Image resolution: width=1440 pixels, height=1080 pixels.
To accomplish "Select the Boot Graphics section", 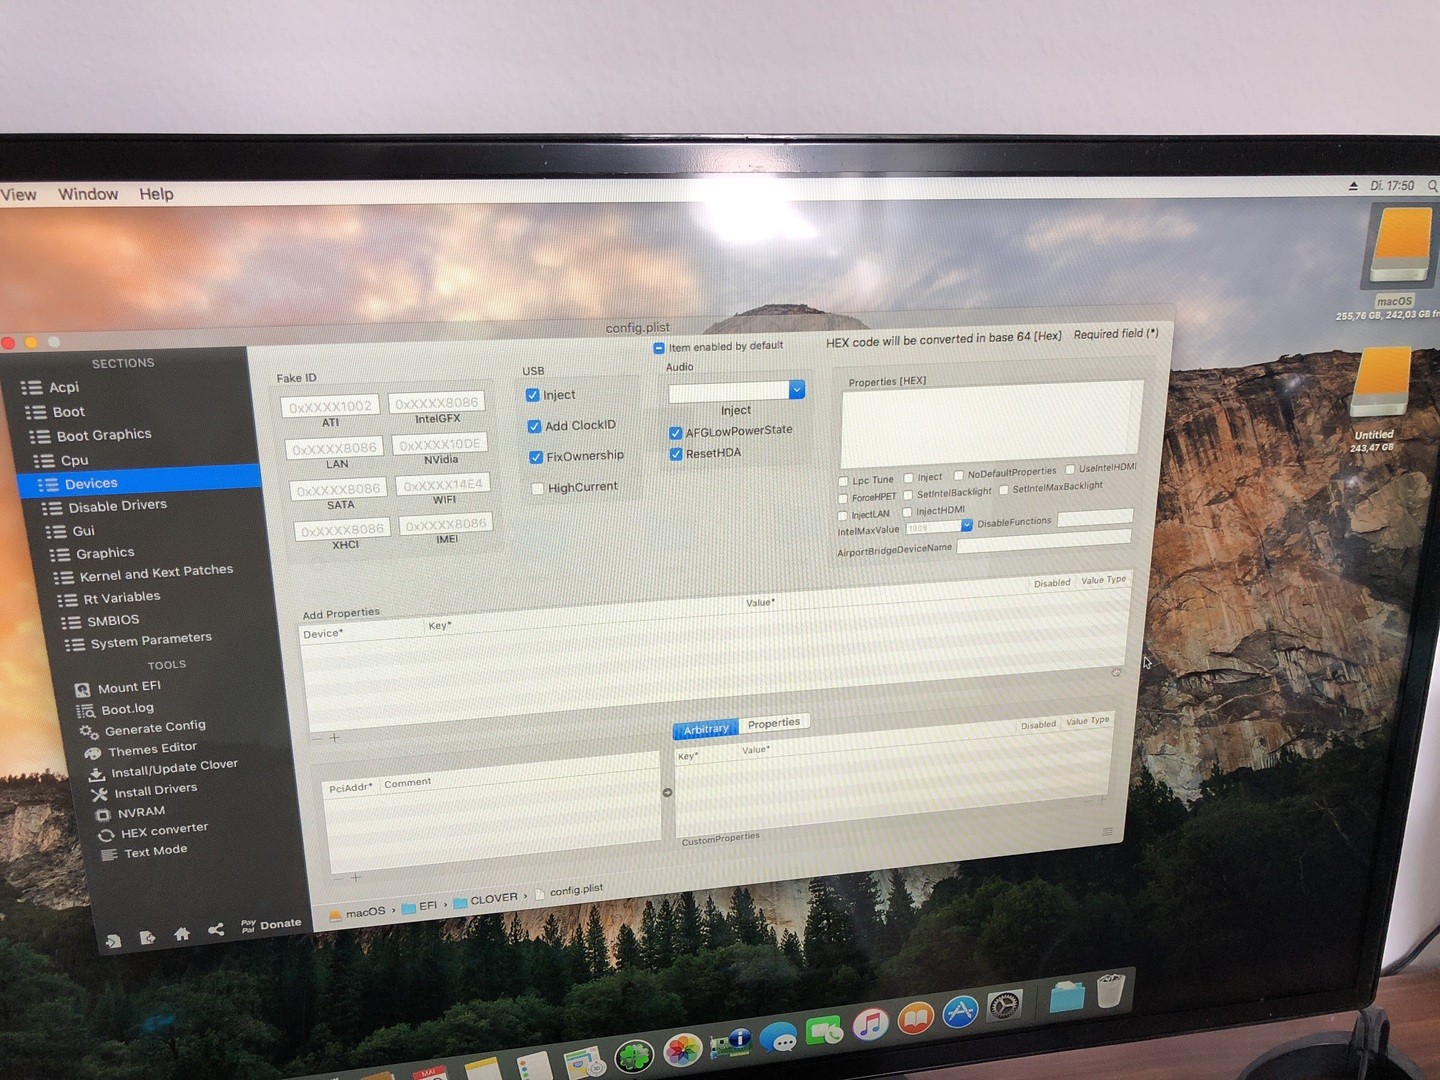I will 104,435.
